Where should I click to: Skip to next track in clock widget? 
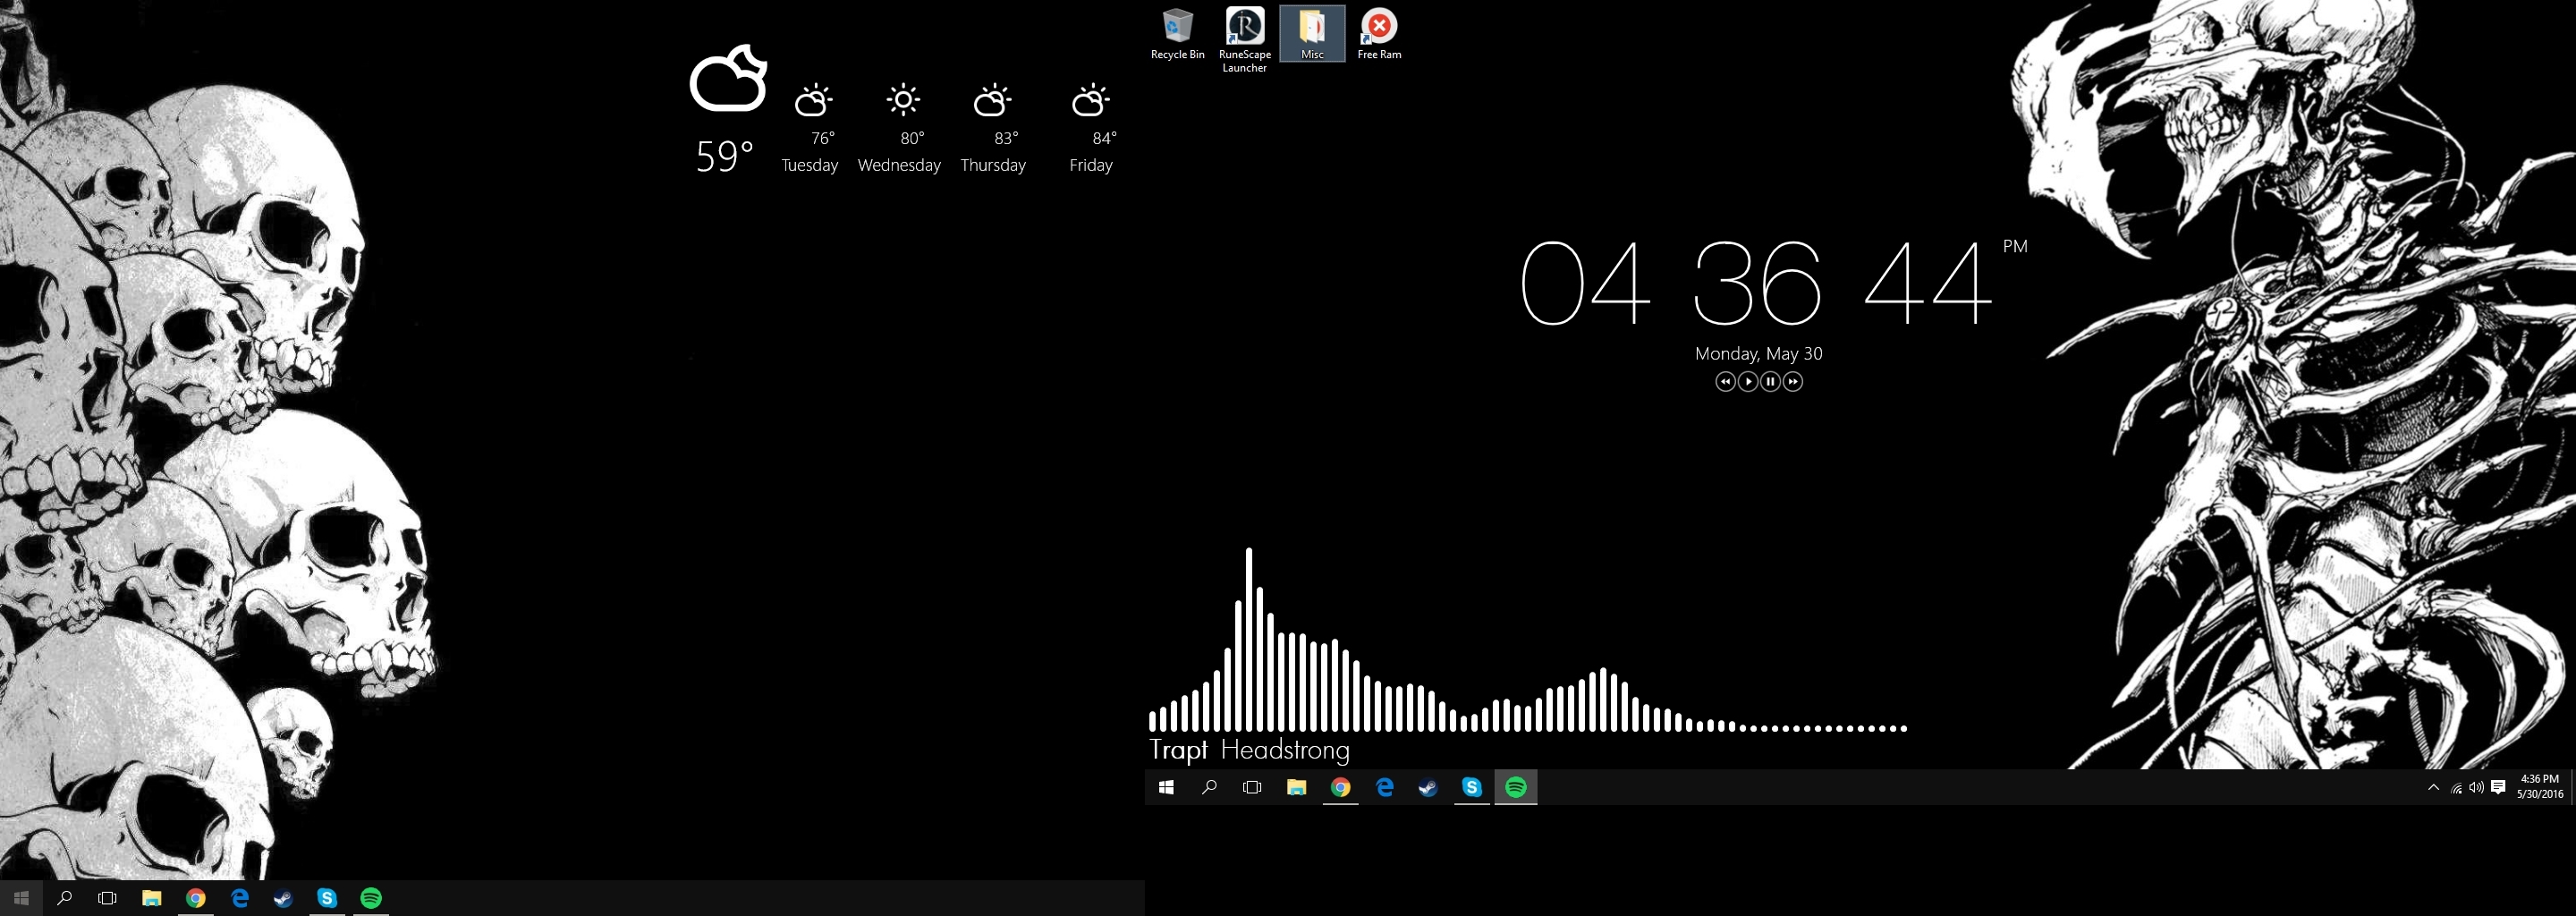coord(1793,381)
